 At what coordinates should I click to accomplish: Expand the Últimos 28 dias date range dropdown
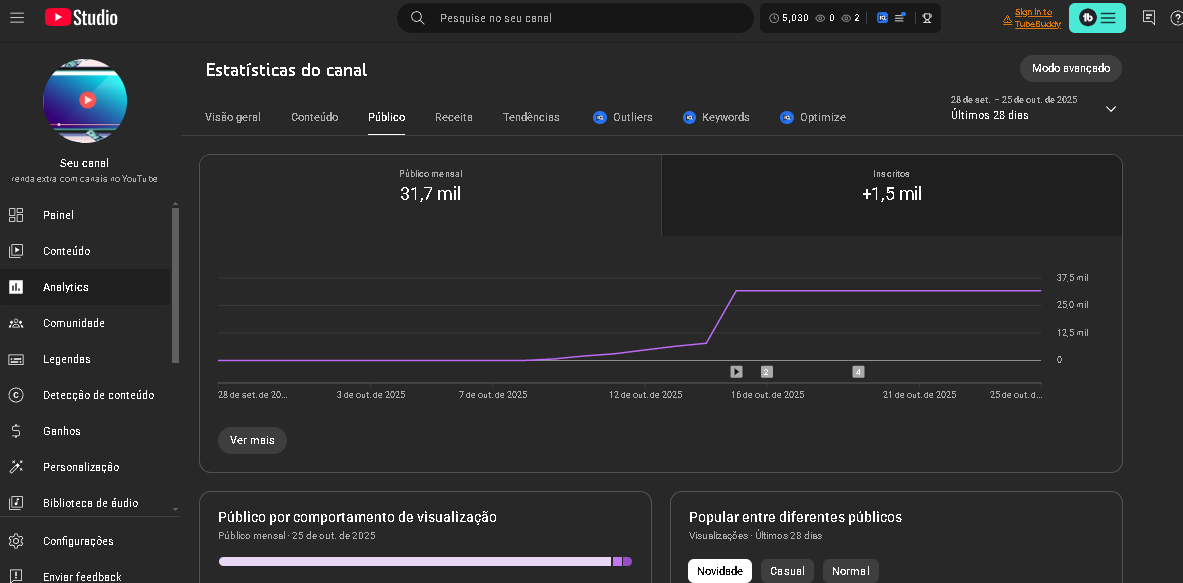pyautogui.click(x=1110, y=109)
